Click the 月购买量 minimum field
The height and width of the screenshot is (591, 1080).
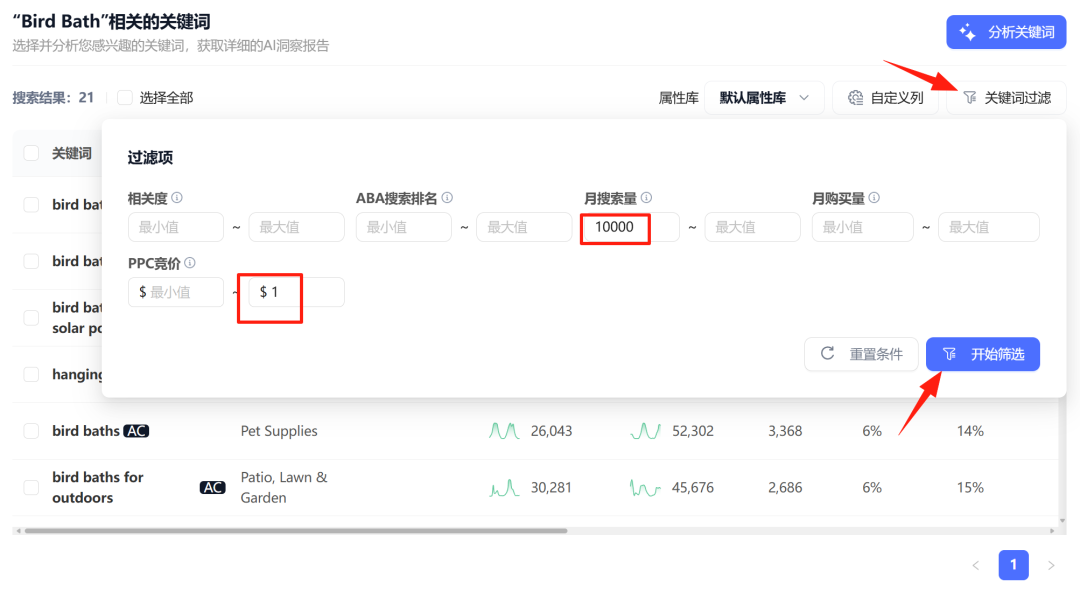862,227
